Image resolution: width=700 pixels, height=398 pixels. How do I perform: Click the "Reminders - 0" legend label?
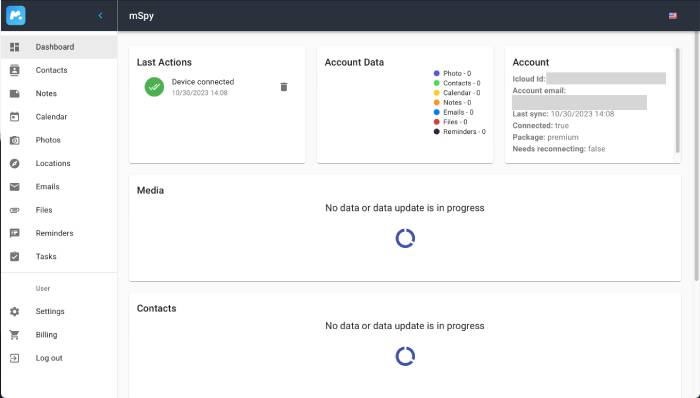(x=464, y=132)
